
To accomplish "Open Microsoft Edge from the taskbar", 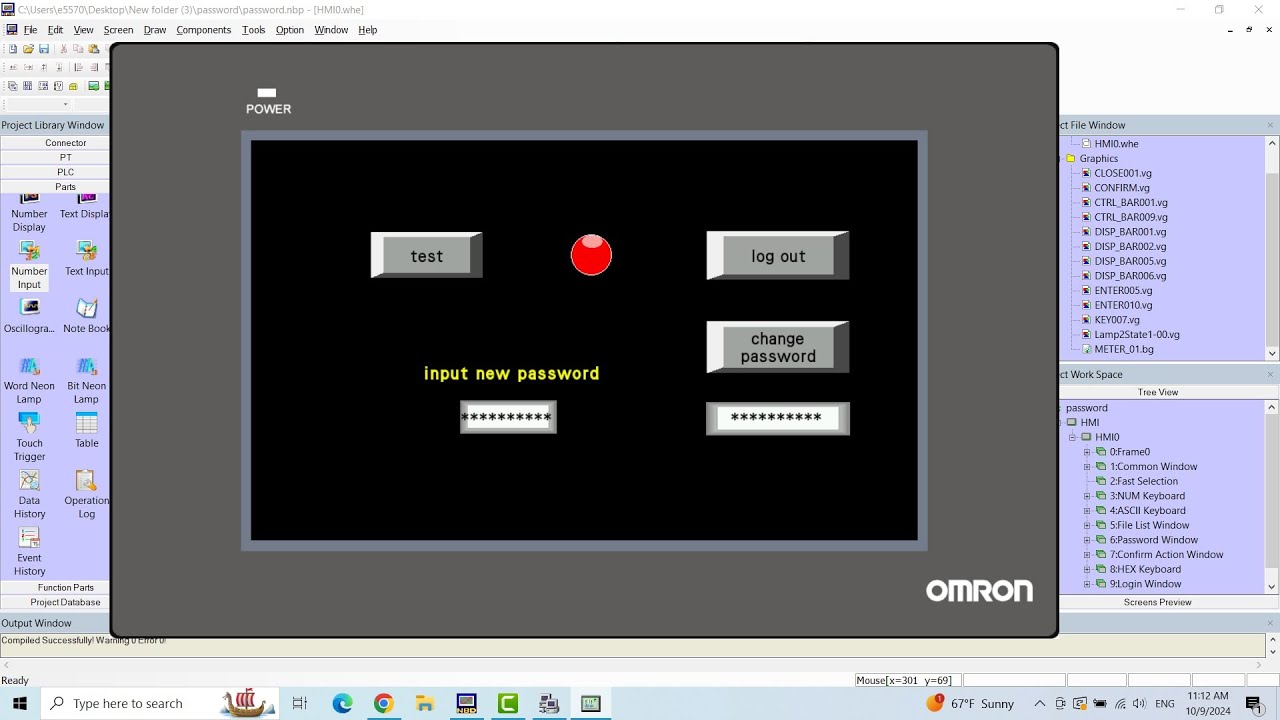I will (342, 704).
